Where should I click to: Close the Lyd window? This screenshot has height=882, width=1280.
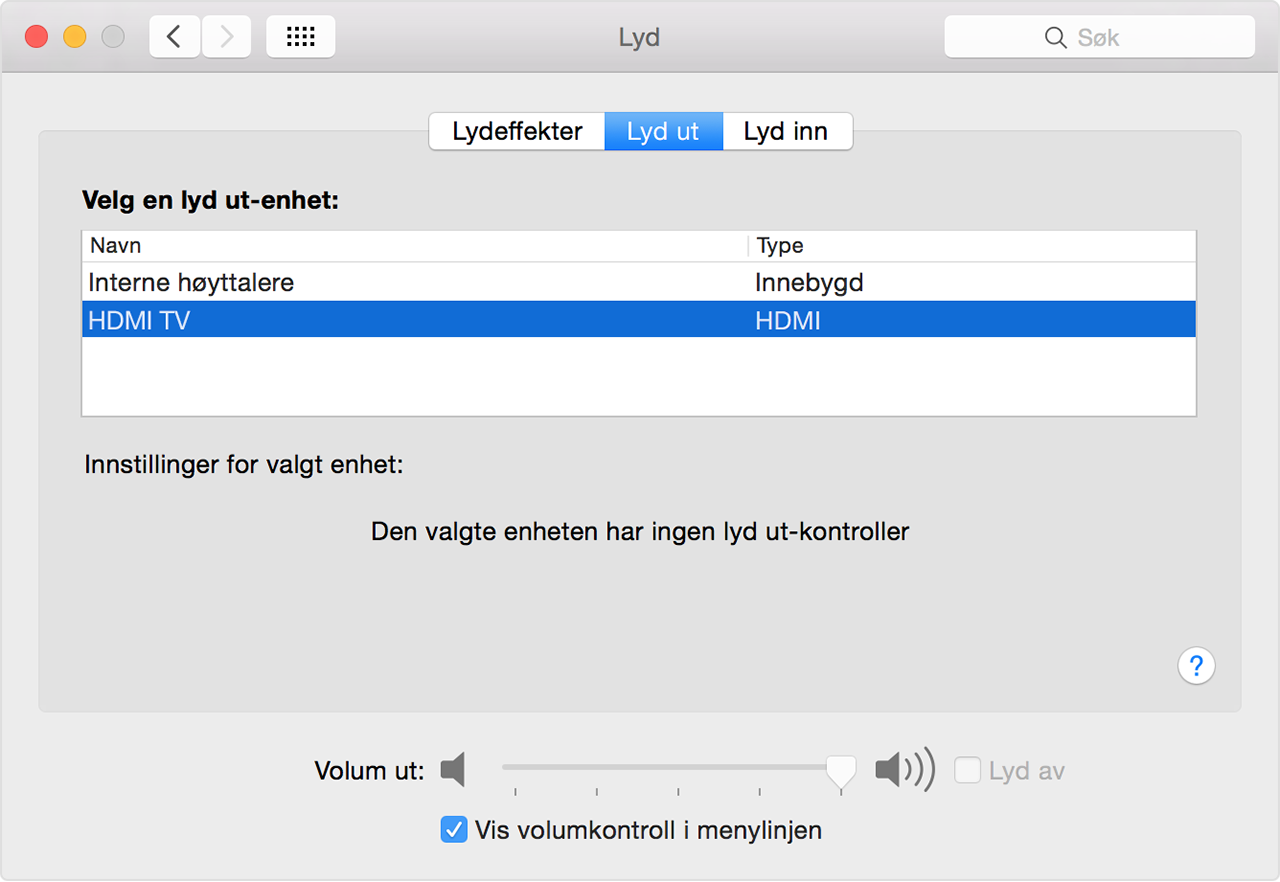coord(37,37)
